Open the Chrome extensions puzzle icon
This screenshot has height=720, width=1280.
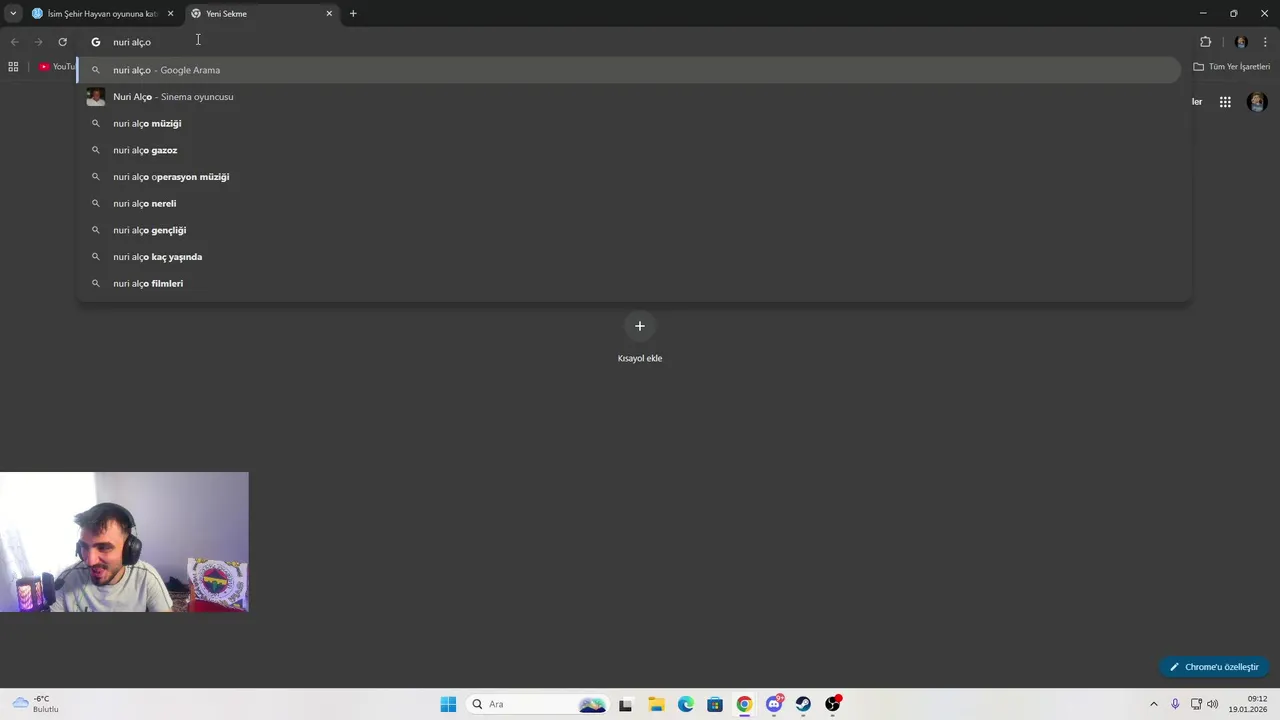[1205, 42]
